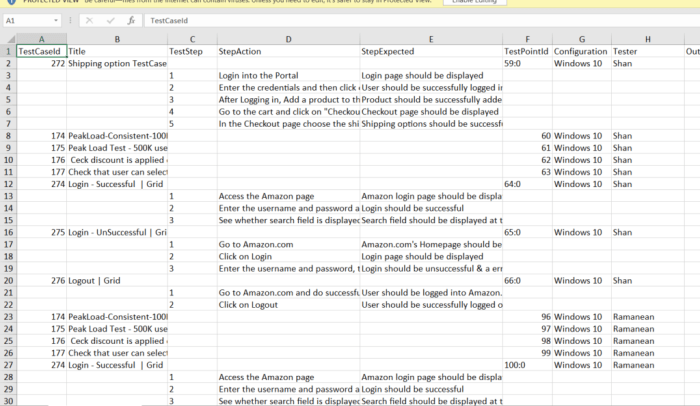Click the Name Box showing A1
This screenshot has height=406, width=700.
(31, 21)
